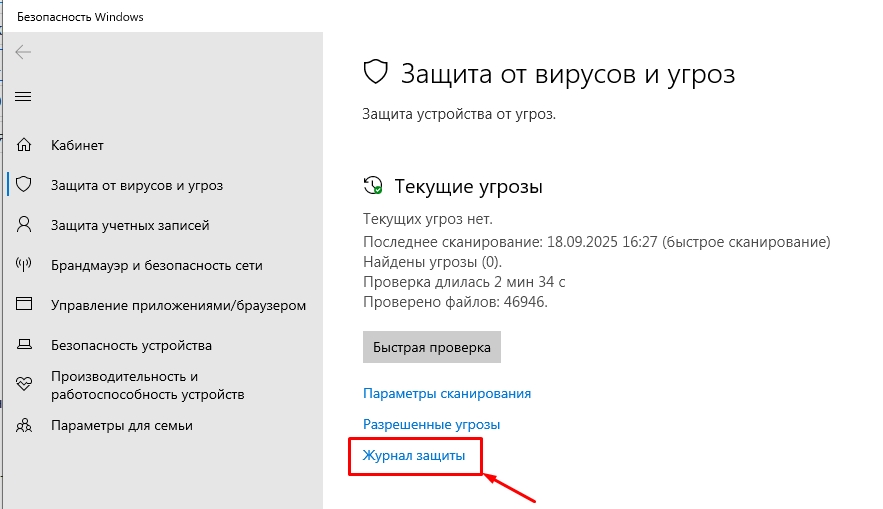Click the person icon for account protection
Screen dimensions: 883x509
pyautogui.click(x=25, y=226)
